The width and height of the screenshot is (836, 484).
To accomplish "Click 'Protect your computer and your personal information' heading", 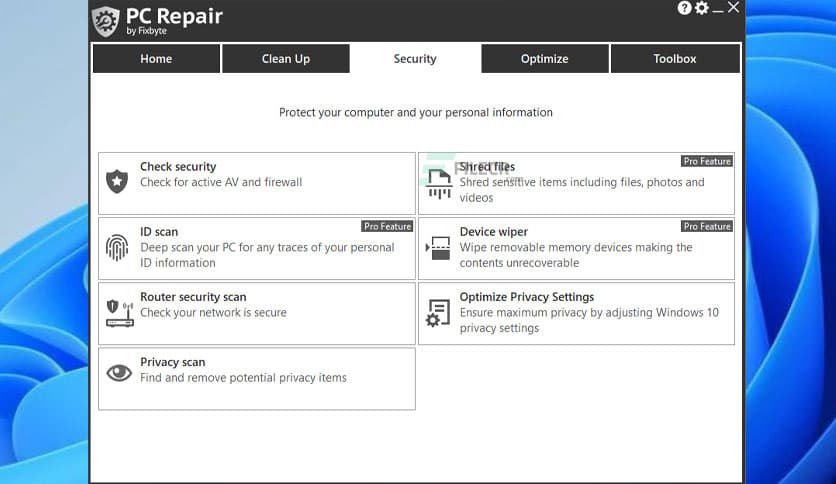I will [x=416, y=112].
